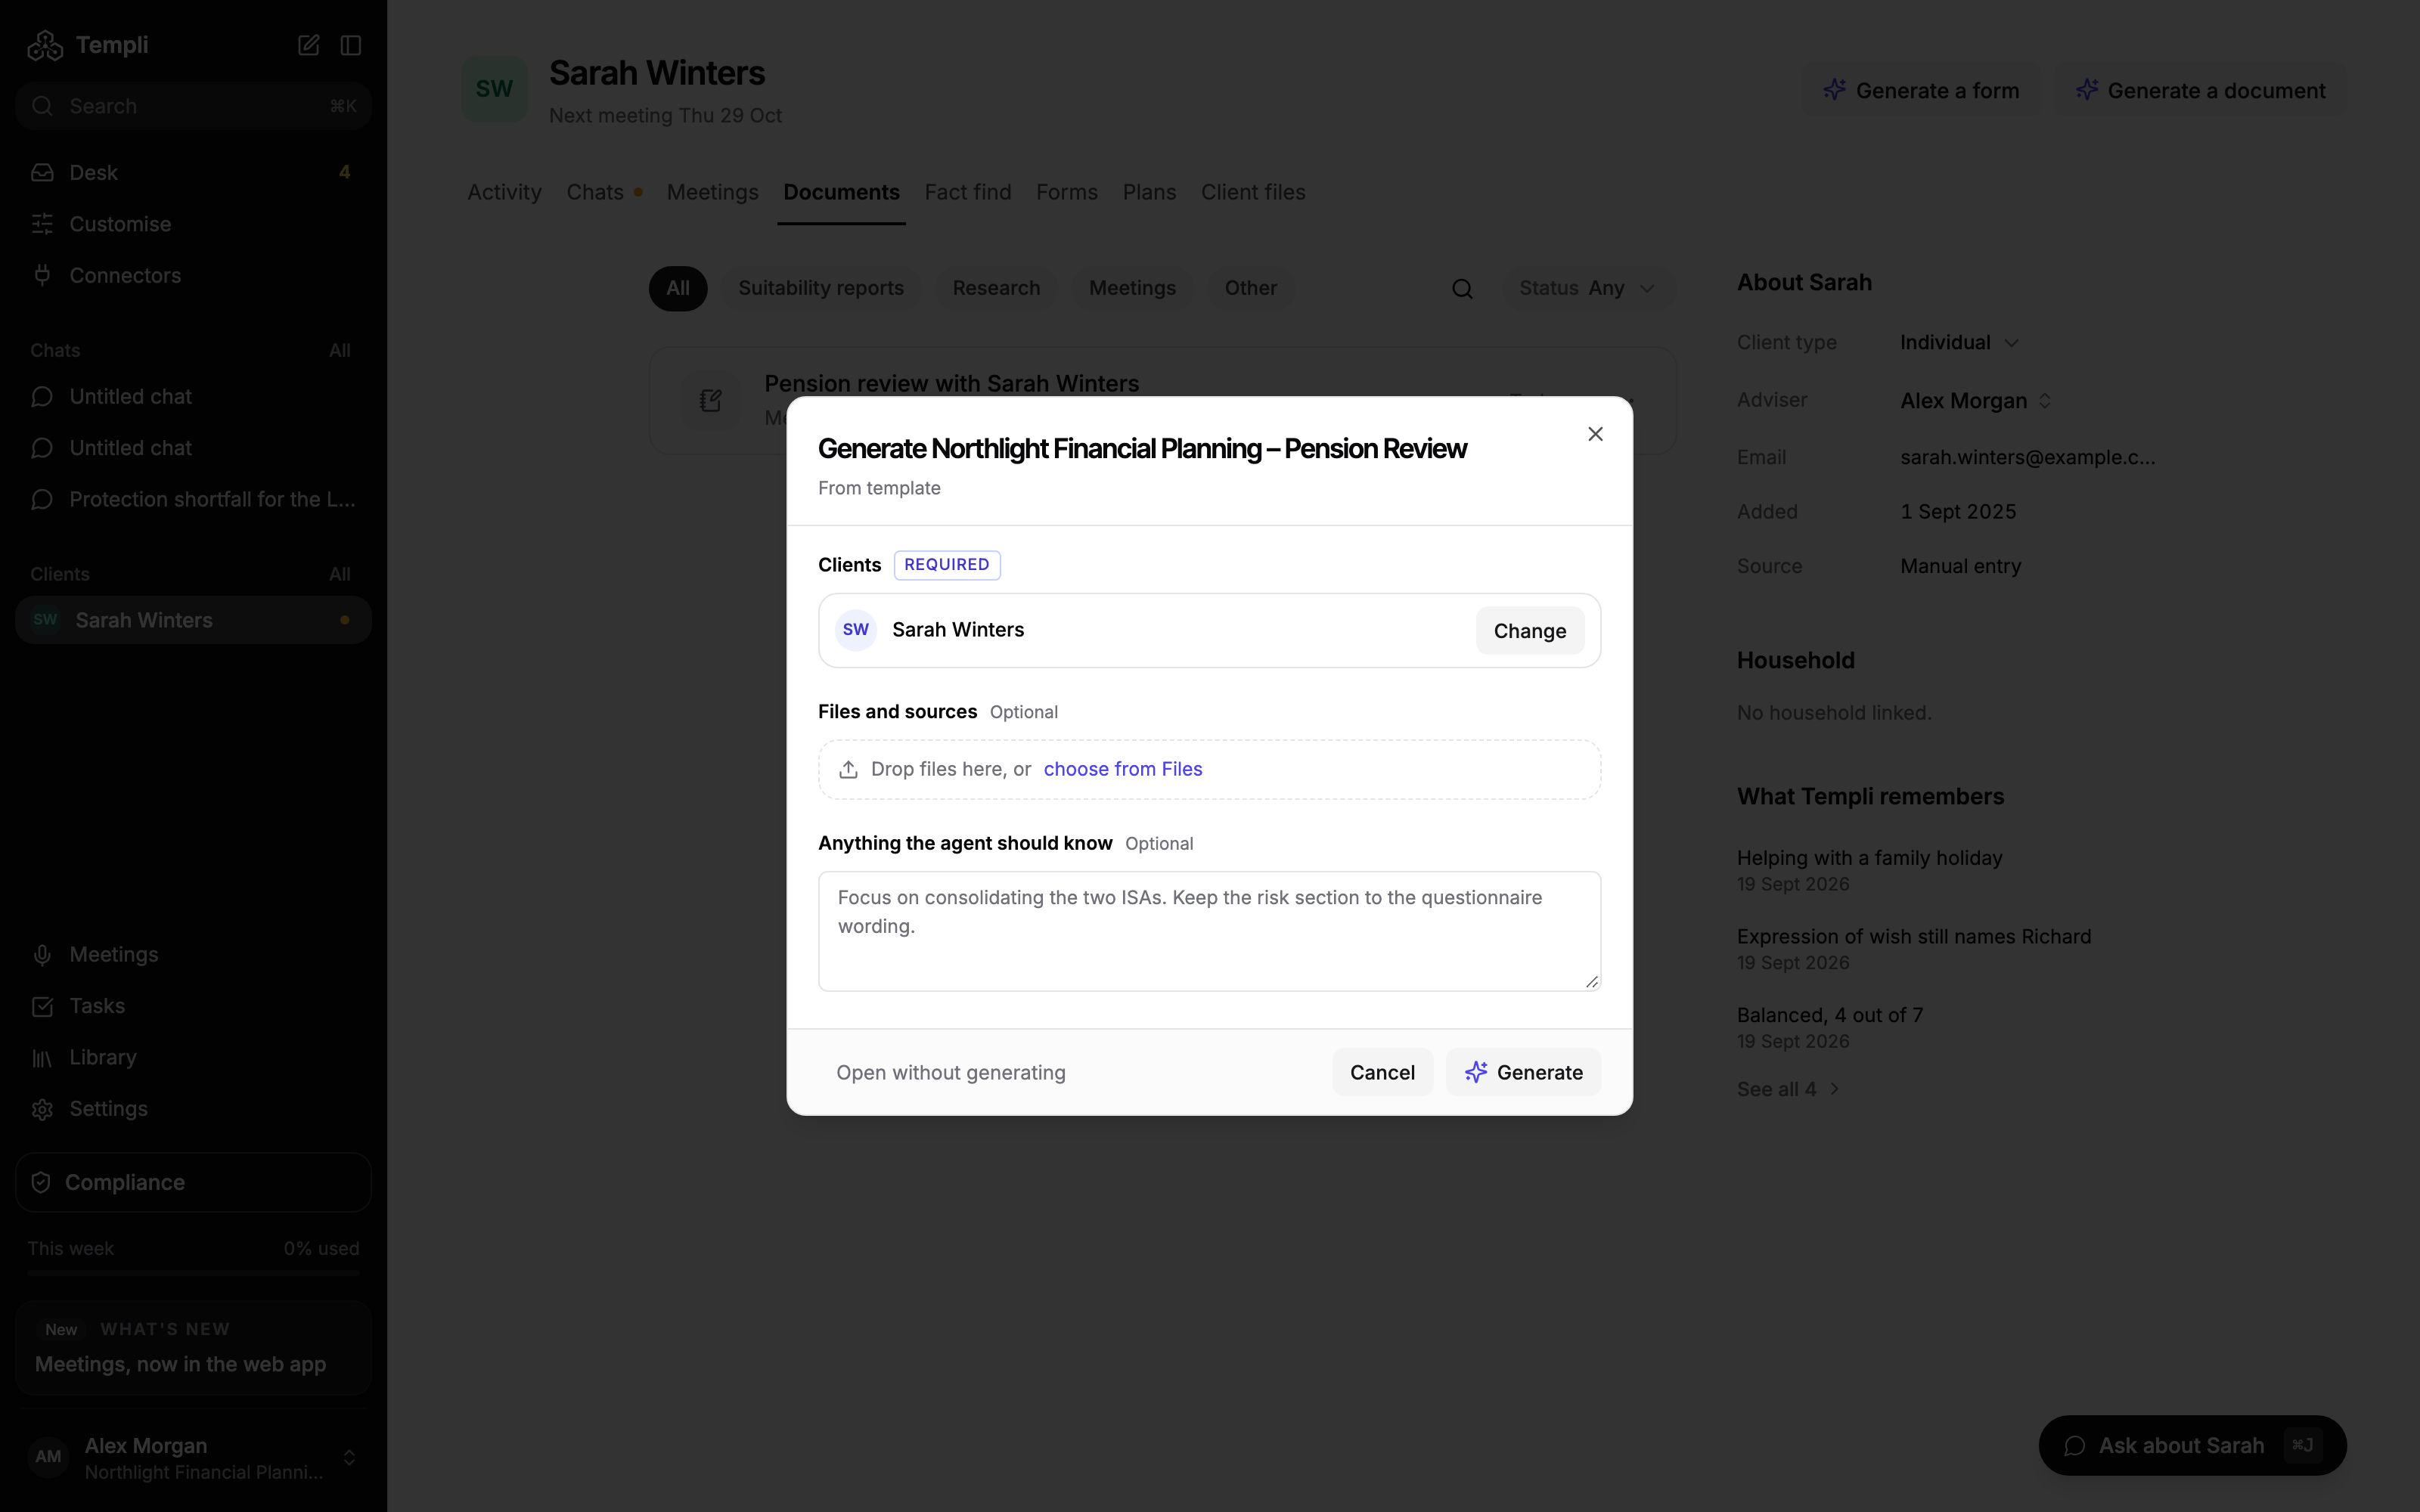Image resolution: width=2420 pixels, height=1512 pixels.
Task: Click the document search magnifier icon
Action: (1462, 289)
